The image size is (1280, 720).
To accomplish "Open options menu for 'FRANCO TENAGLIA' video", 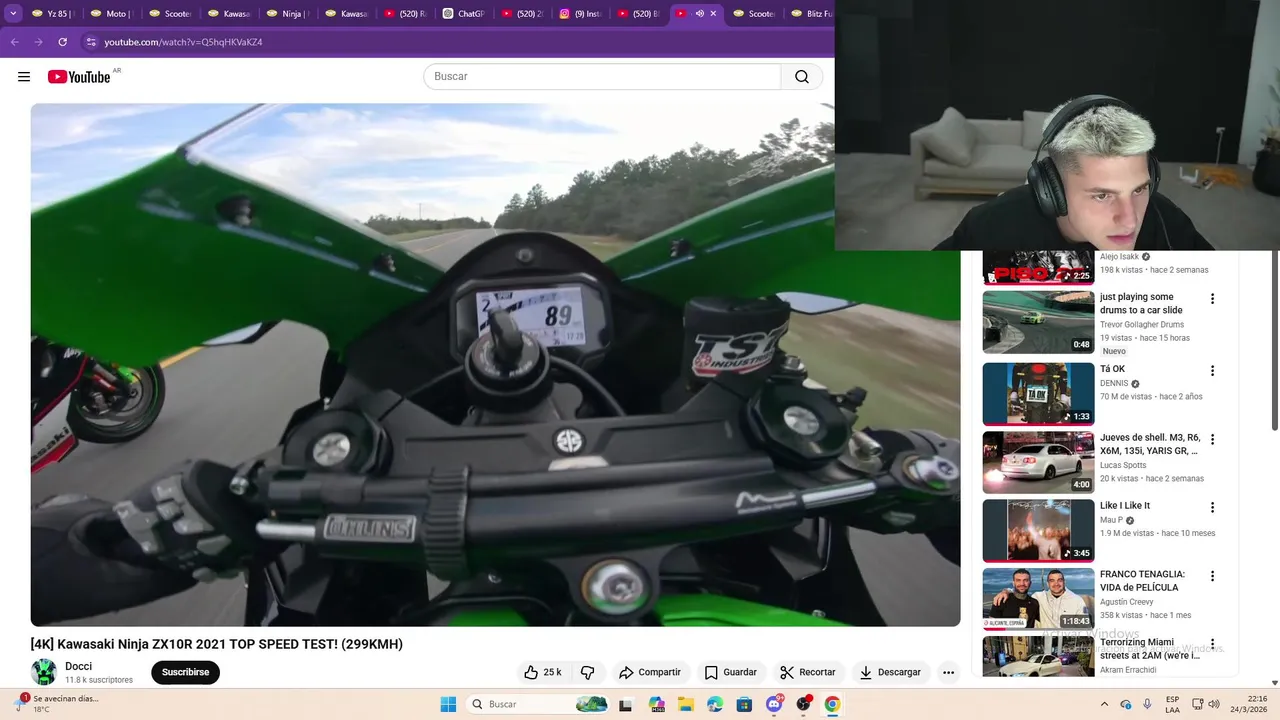I will tap(1213, 576).
